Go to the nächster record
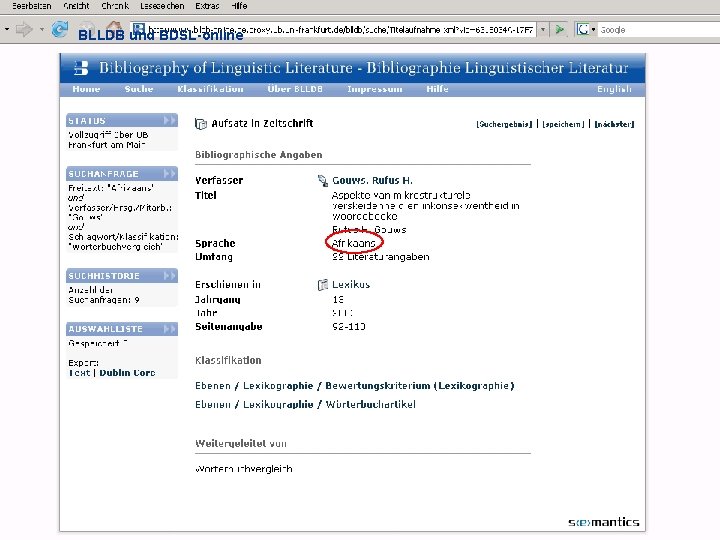The image size is (720, 540). tap(614, 124)
